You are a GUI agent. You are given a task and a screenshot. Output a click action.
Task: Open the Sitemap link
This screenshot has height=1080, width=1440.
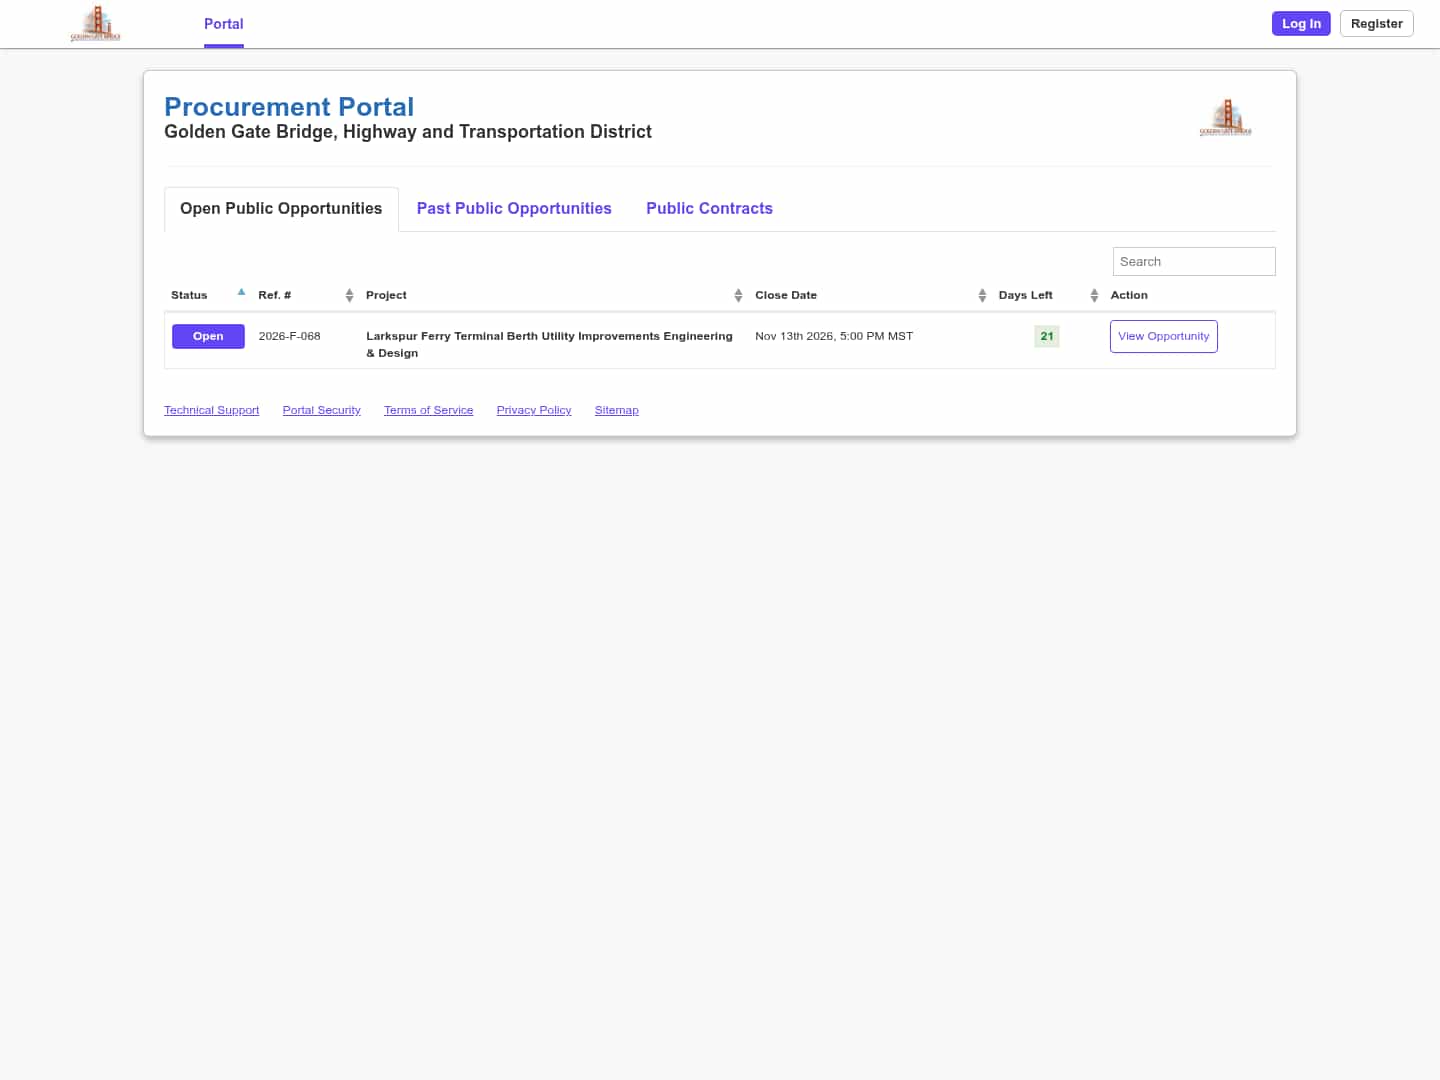[x=616, y=411]
